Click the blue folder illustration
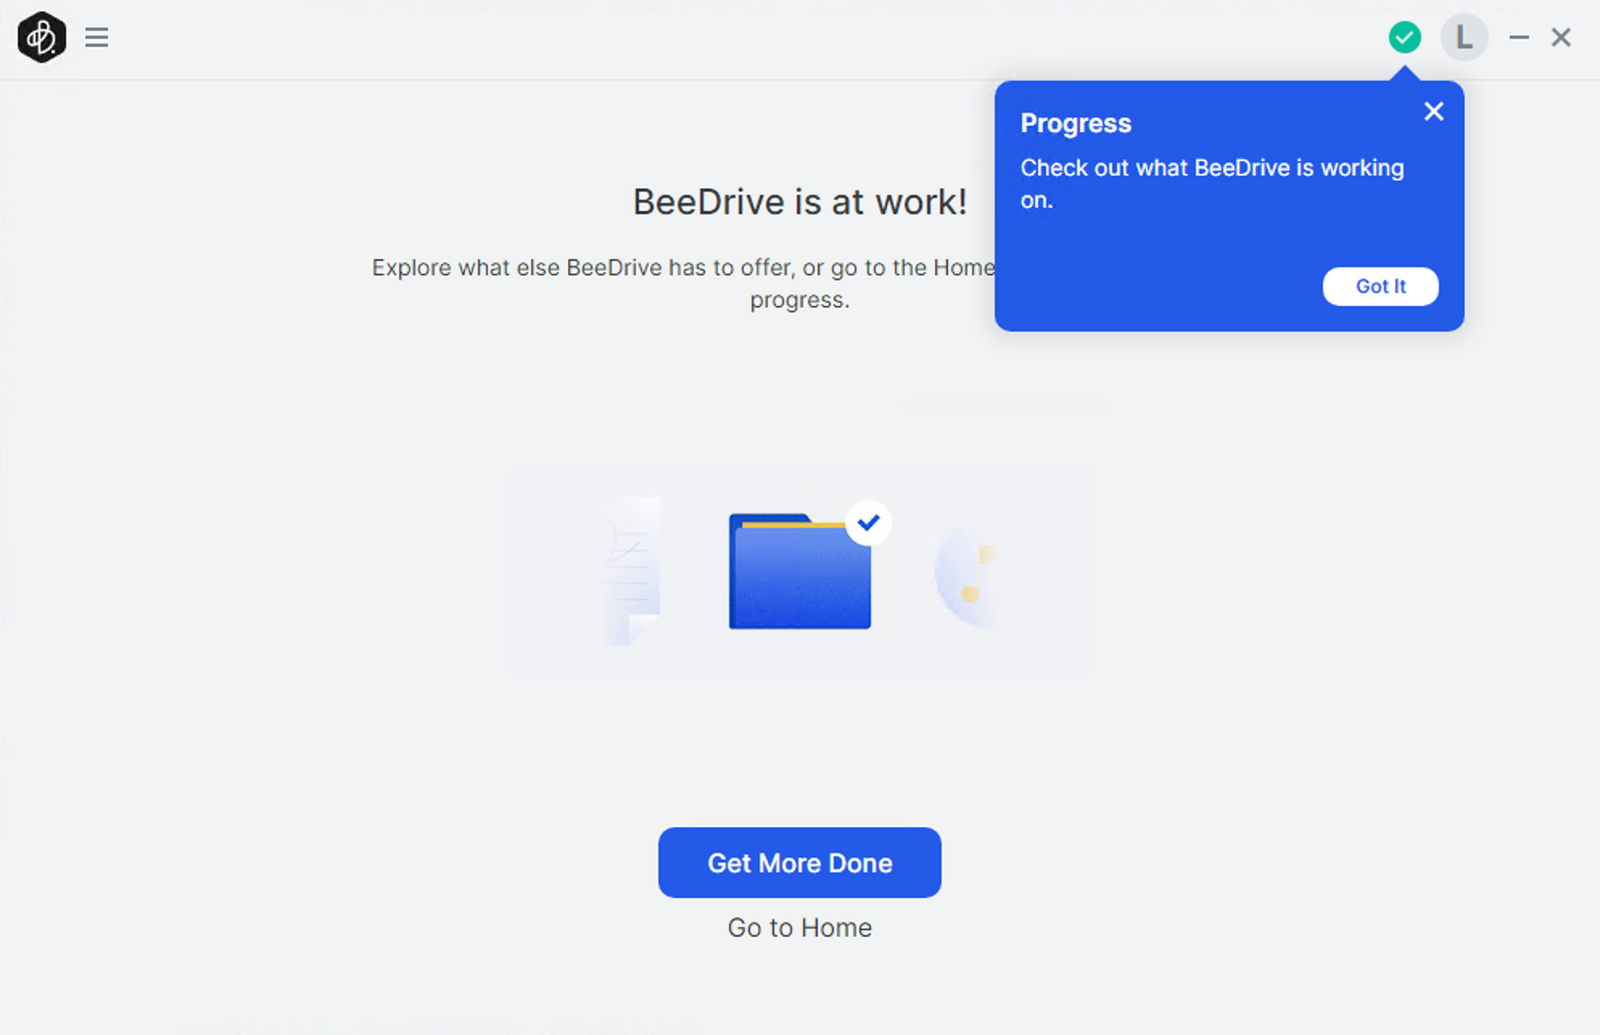The image size is (1600, 1035). pos(800,571)
